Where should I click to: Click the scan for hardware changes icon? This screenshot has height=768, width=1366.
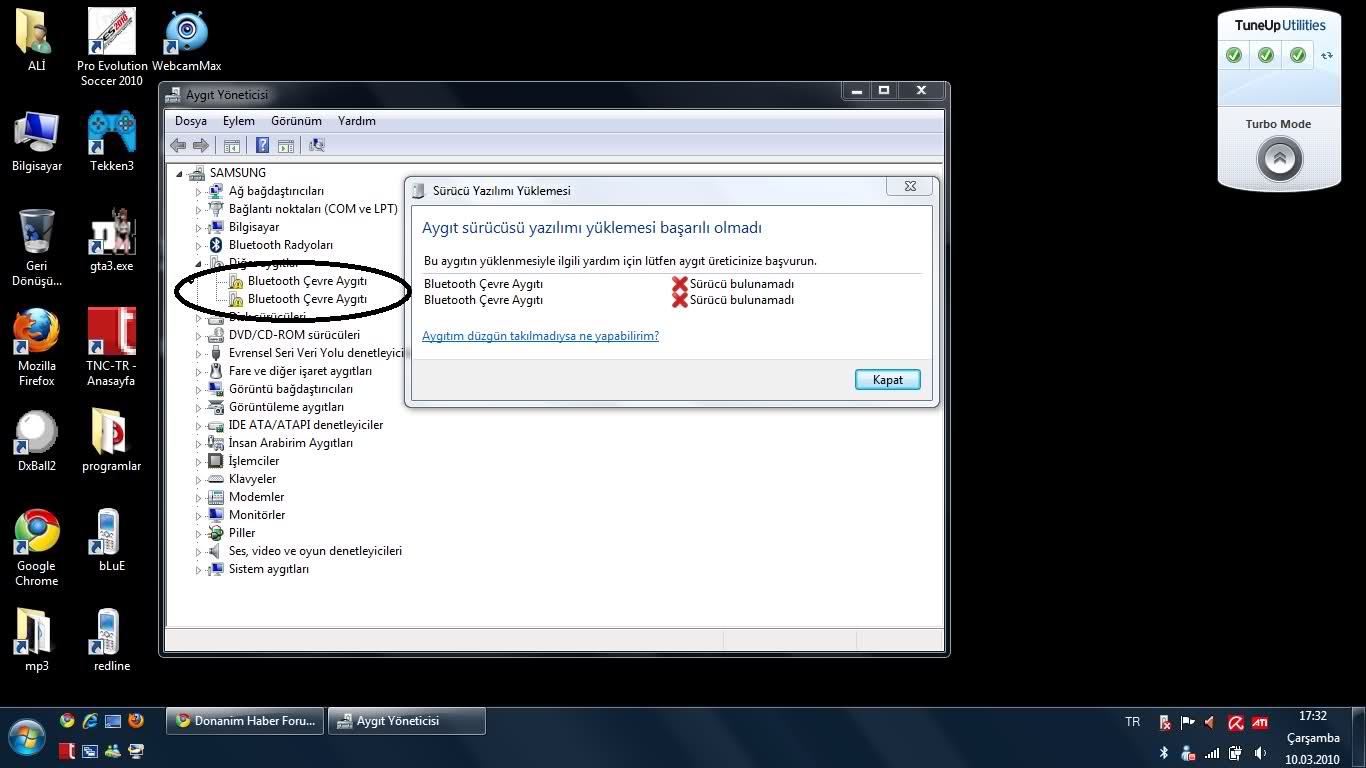(317, 146)
